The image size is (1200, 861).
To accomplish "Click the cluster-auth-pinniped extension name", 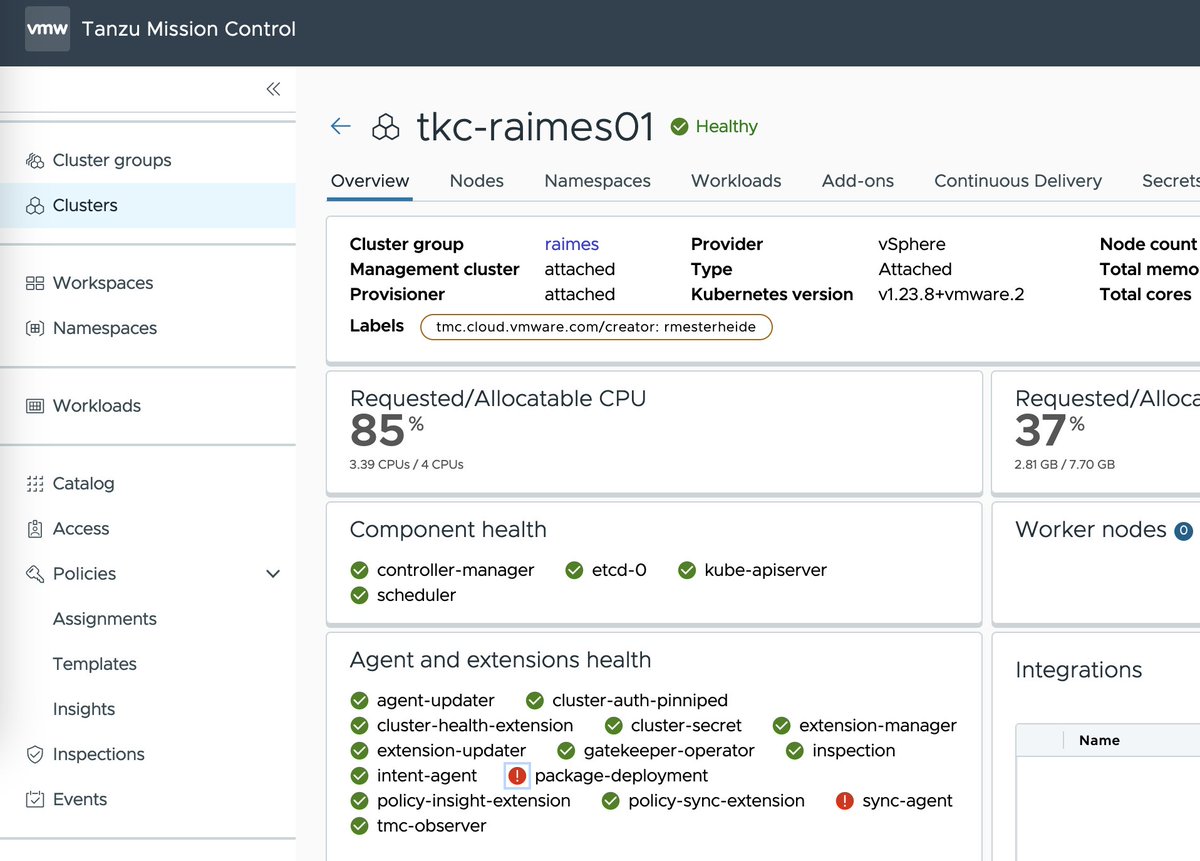I will point(640,700).
